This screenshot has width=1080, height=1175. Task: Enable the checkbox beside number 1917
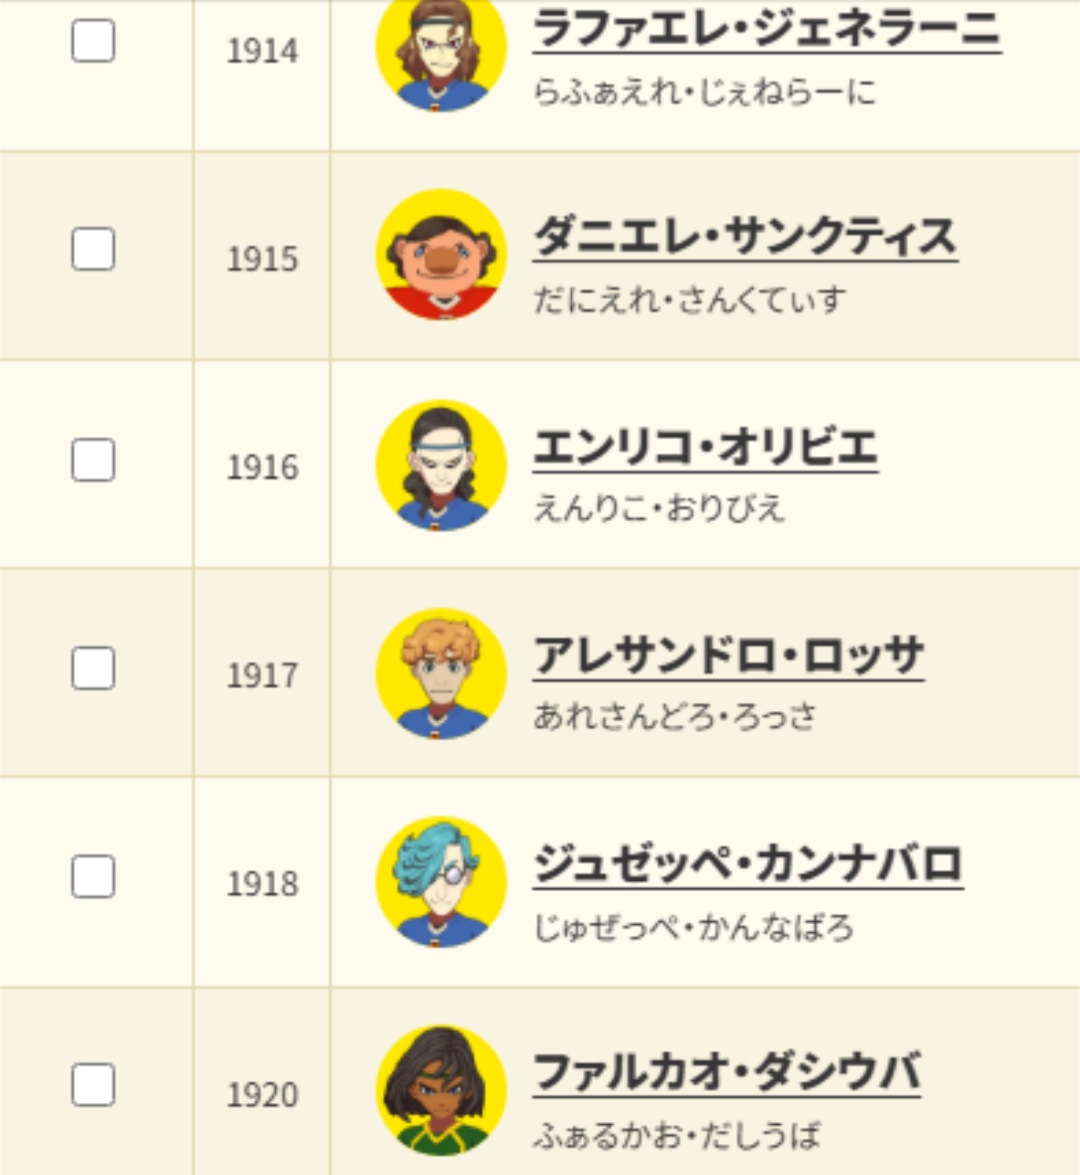coord(93,668)
